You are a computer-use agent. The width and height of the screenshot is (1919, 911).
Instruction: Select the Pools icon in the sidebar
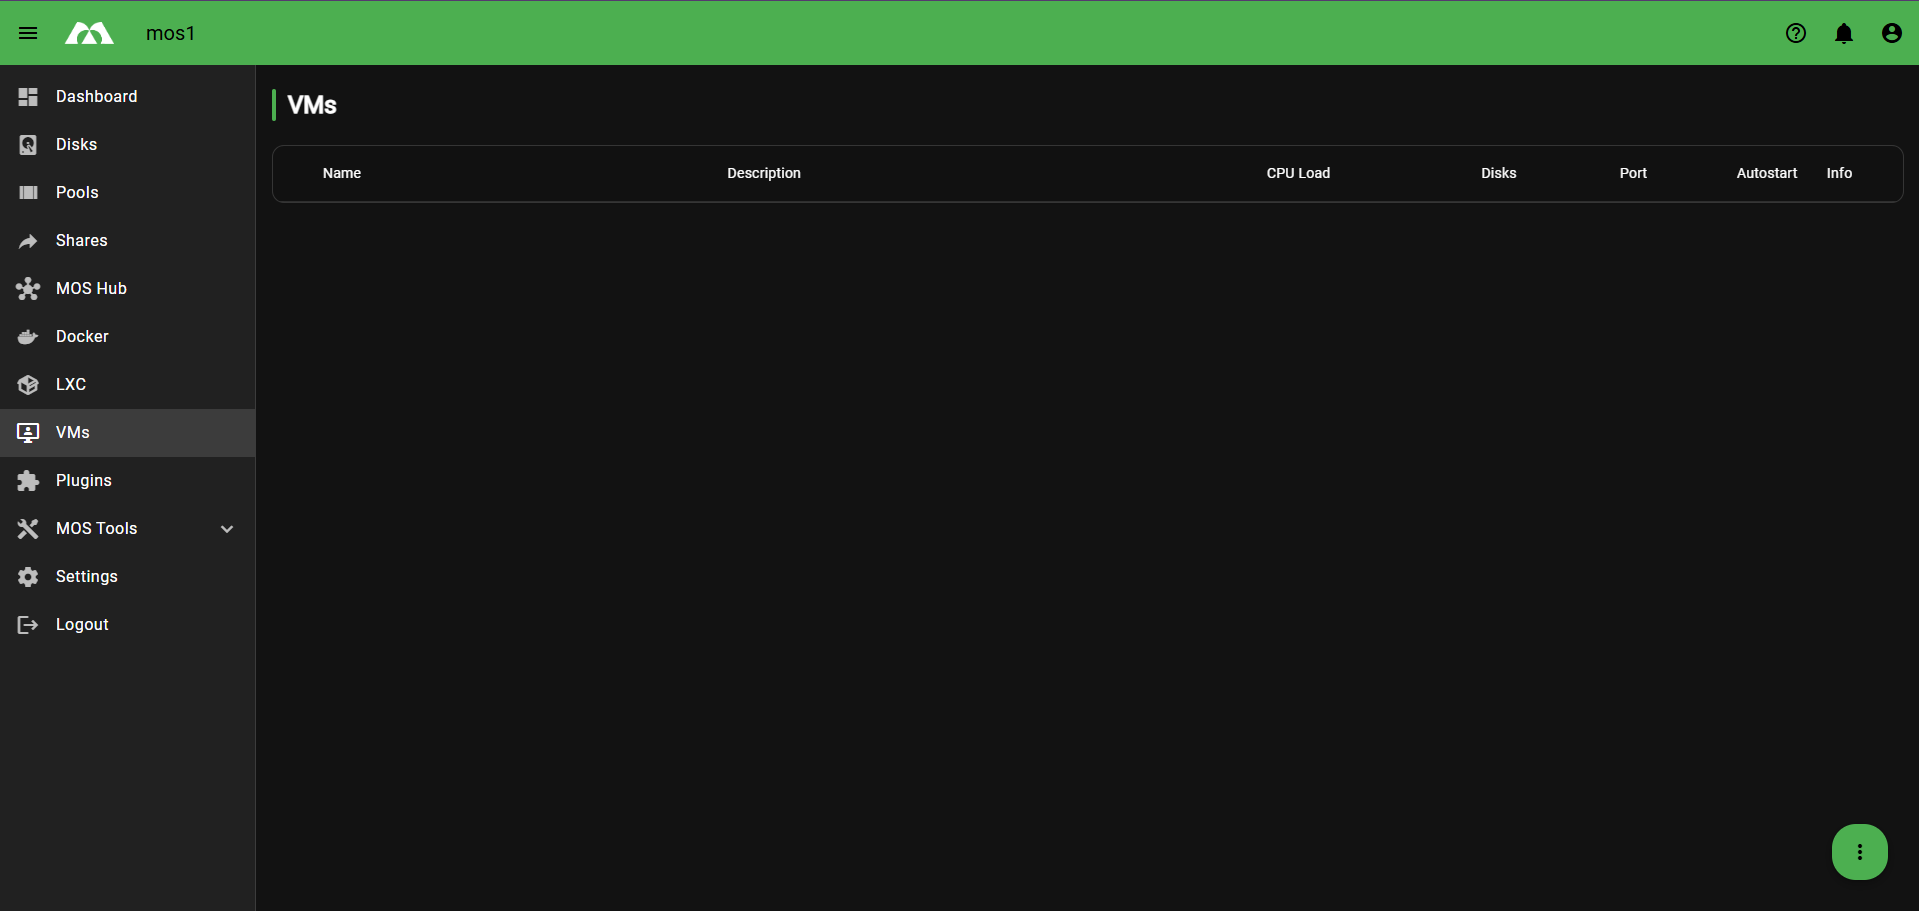pos(27,192)
